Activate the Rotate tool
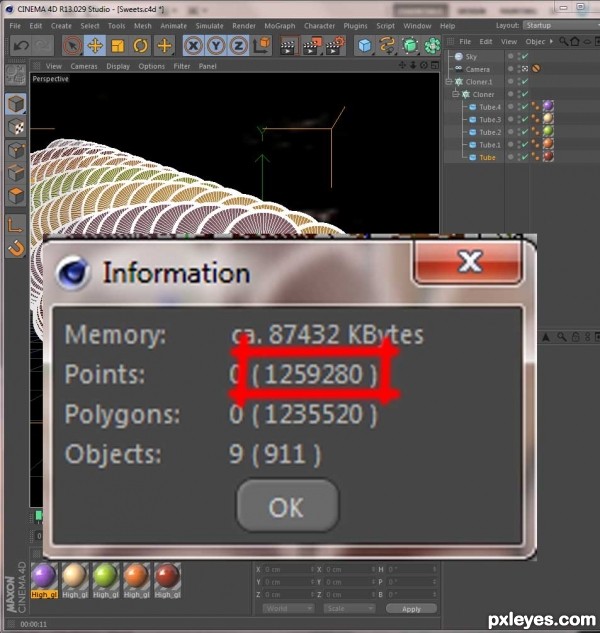This screenshot has width=600, height=633. click(140, 46)
